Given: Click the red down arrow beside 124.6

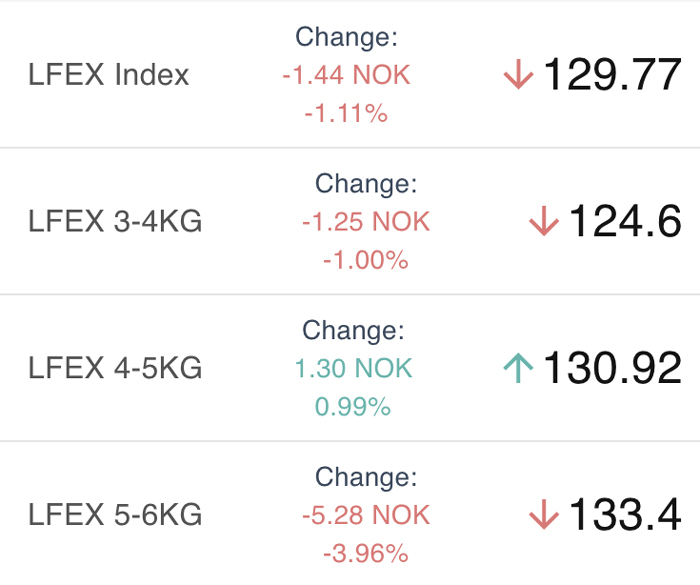Looking at the screenshot, I should click(544, 221).
